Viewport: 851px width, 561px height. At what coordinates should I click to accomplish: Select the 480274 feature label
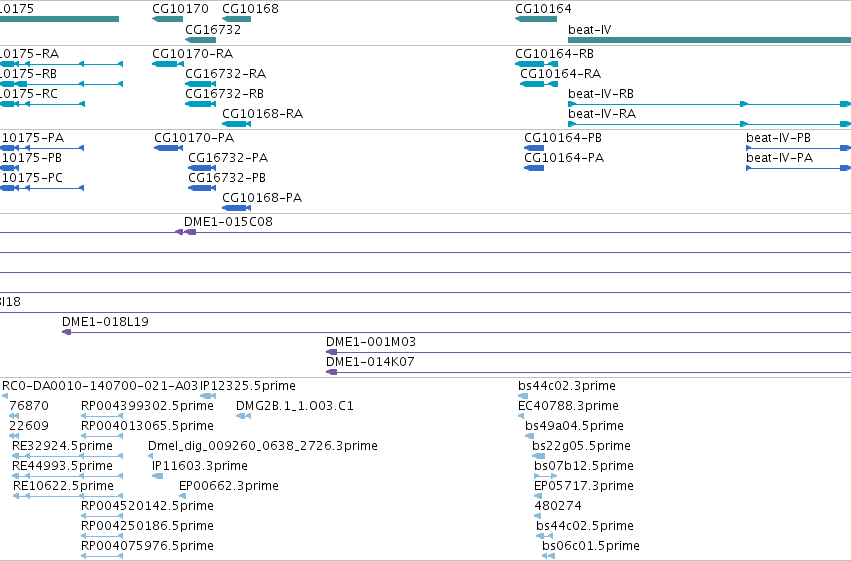pos(558,506)
